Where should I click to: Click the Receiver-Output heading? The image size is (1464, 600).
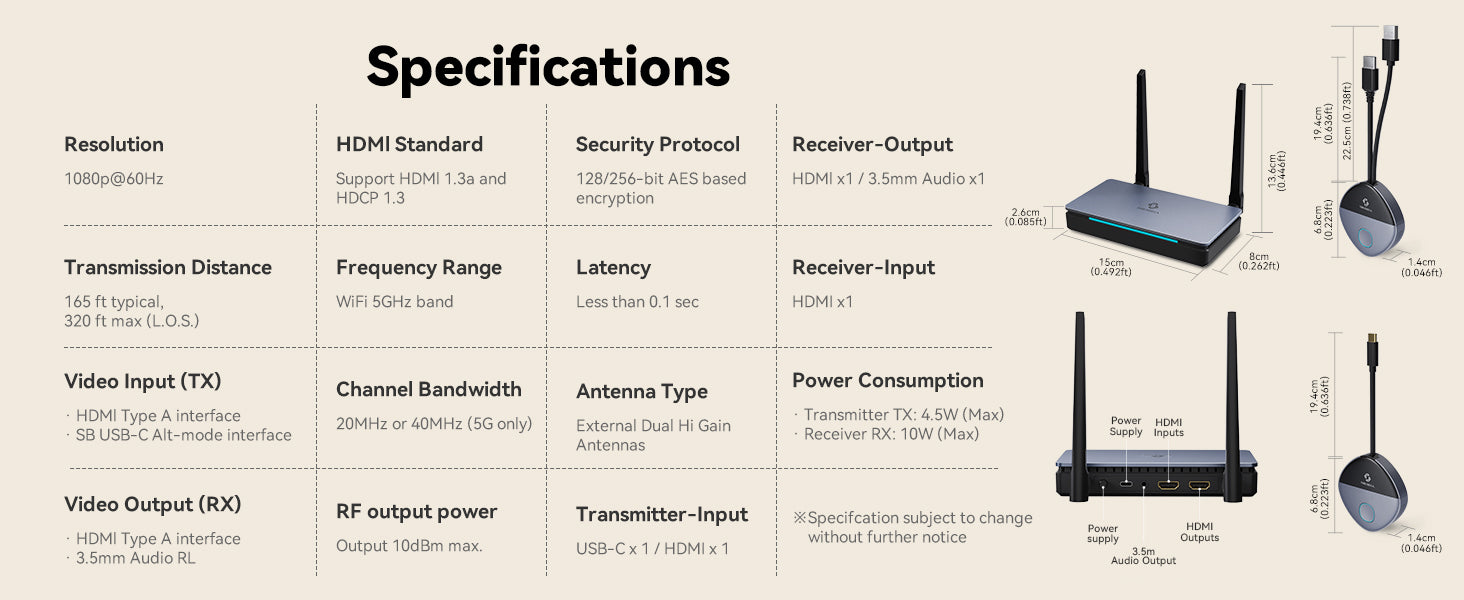click(873, 144)
